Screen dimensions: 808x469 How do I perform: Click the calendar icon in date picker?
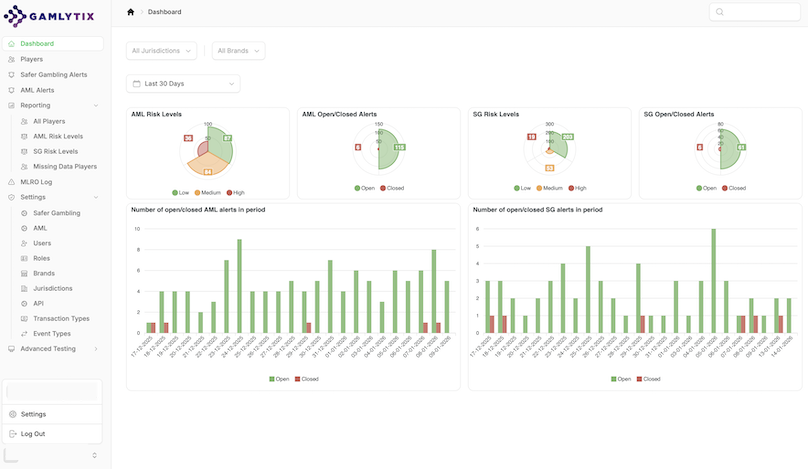point(136,83)
